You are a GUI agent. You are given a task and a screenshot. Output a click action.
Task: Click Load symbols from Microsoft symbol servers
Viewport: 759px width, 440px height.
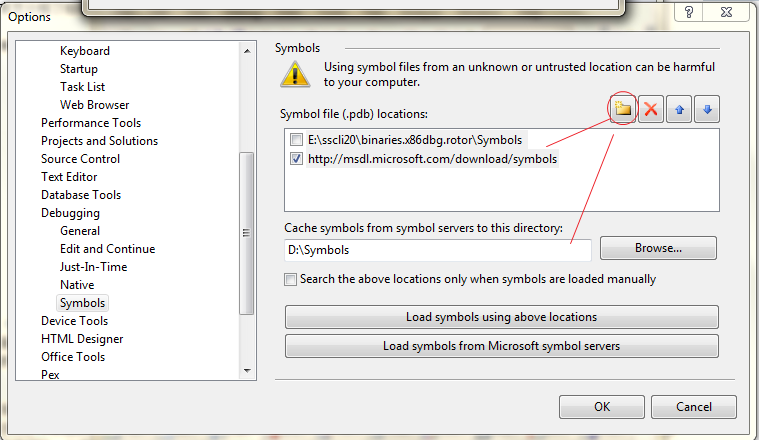pyautogui.click(x=501, y=346)
